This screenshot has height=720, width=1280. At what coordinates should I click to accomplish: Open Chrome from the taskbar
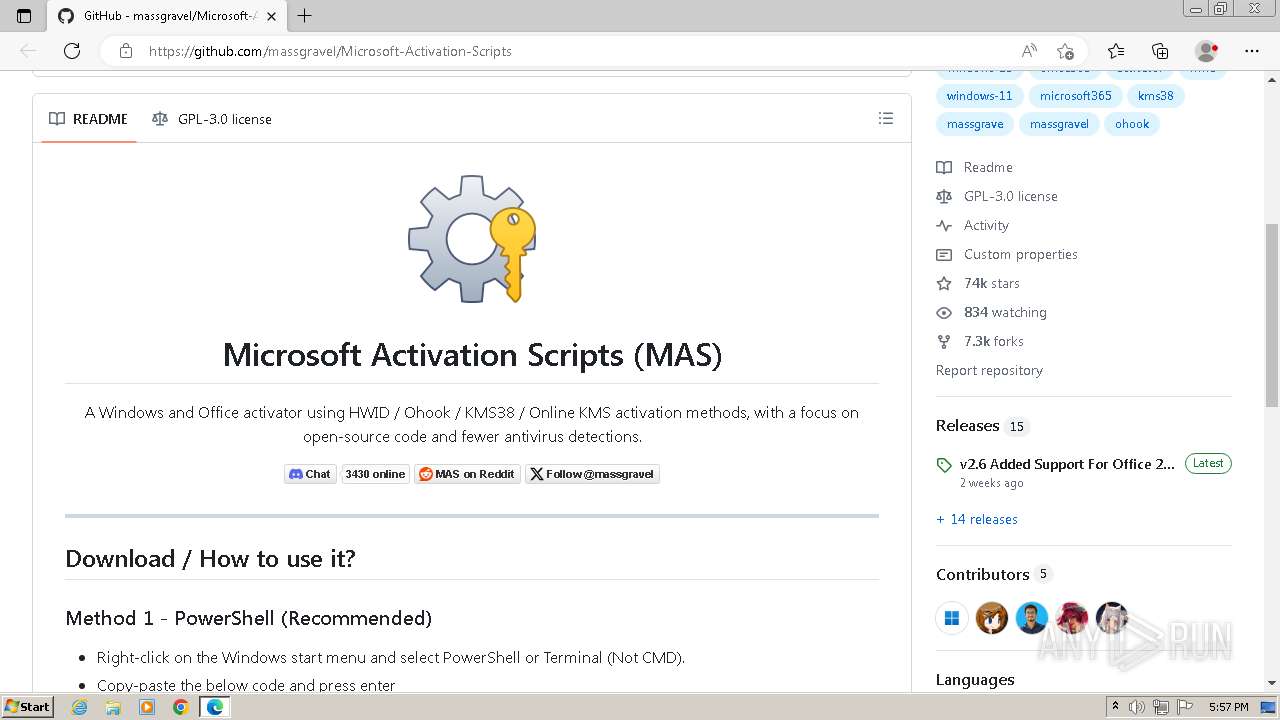(x=180, y=707)
